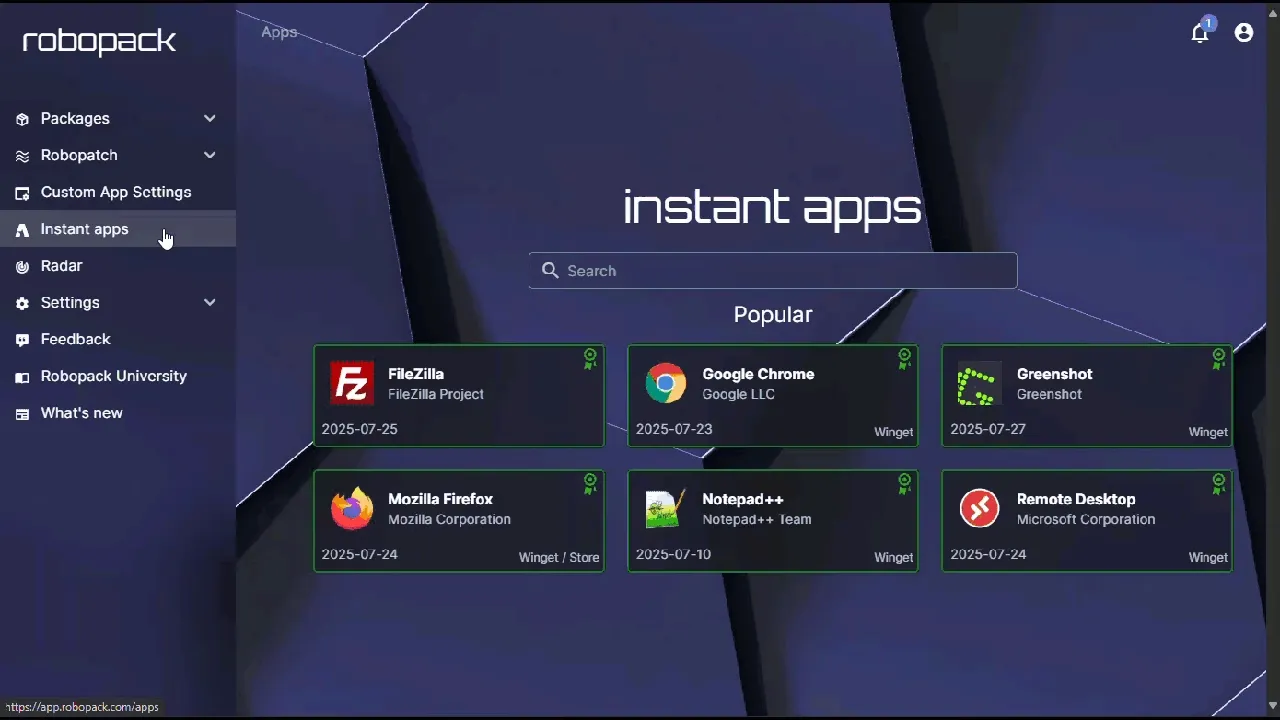
Task: Click the verified badge on Remote Desktop card
Action: tap(1218, 484)
